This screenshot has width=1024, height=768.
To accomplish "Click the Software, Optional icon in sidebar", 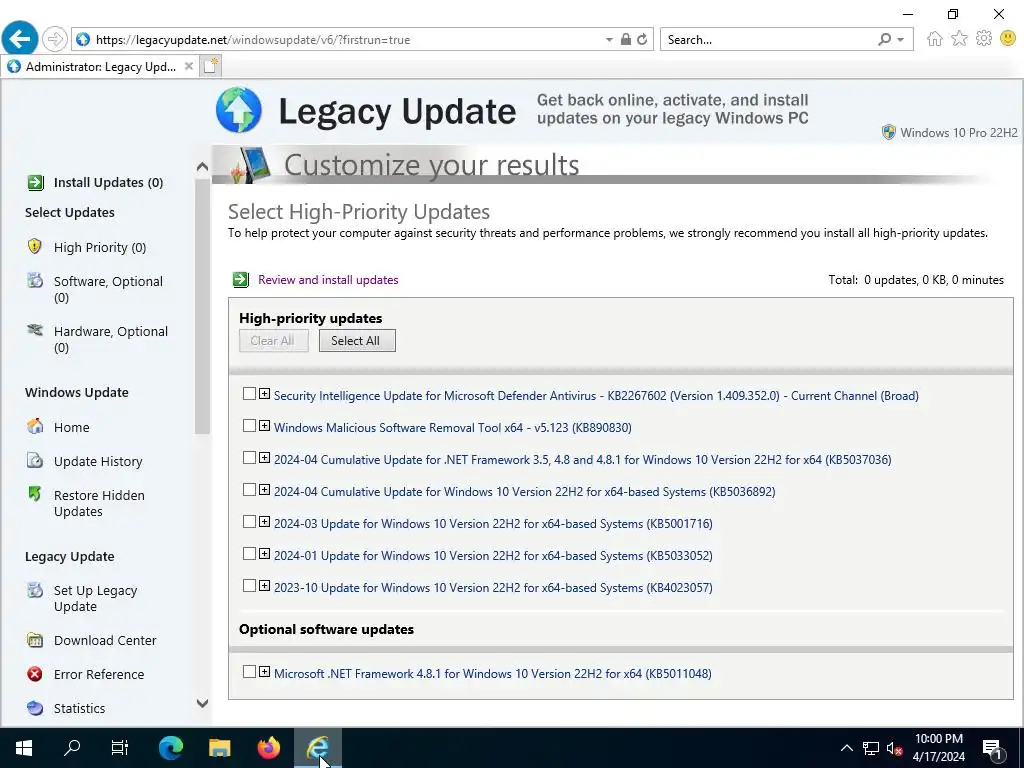I will [x=35, y=280].
